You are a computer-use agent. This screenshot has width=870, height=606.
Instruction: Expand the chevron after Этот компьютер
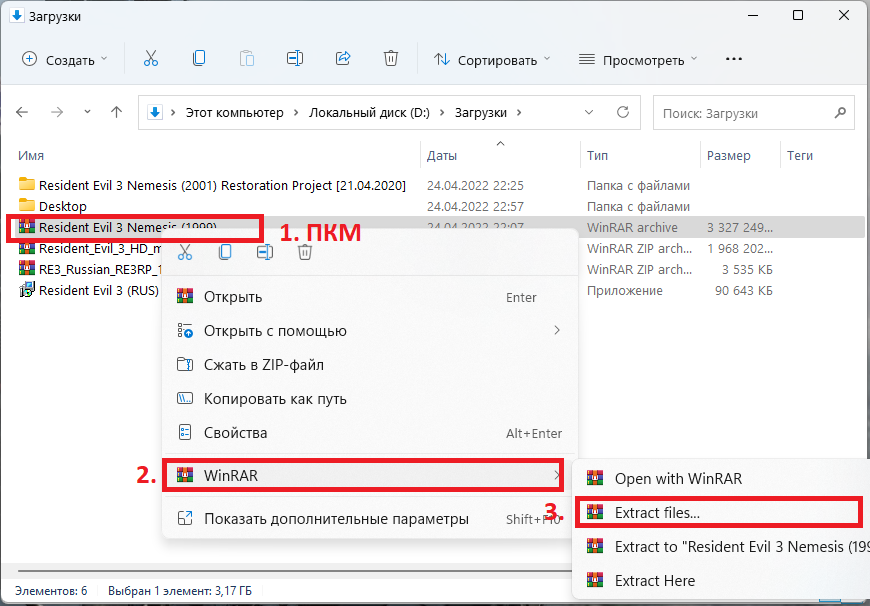tap(296, 113)
